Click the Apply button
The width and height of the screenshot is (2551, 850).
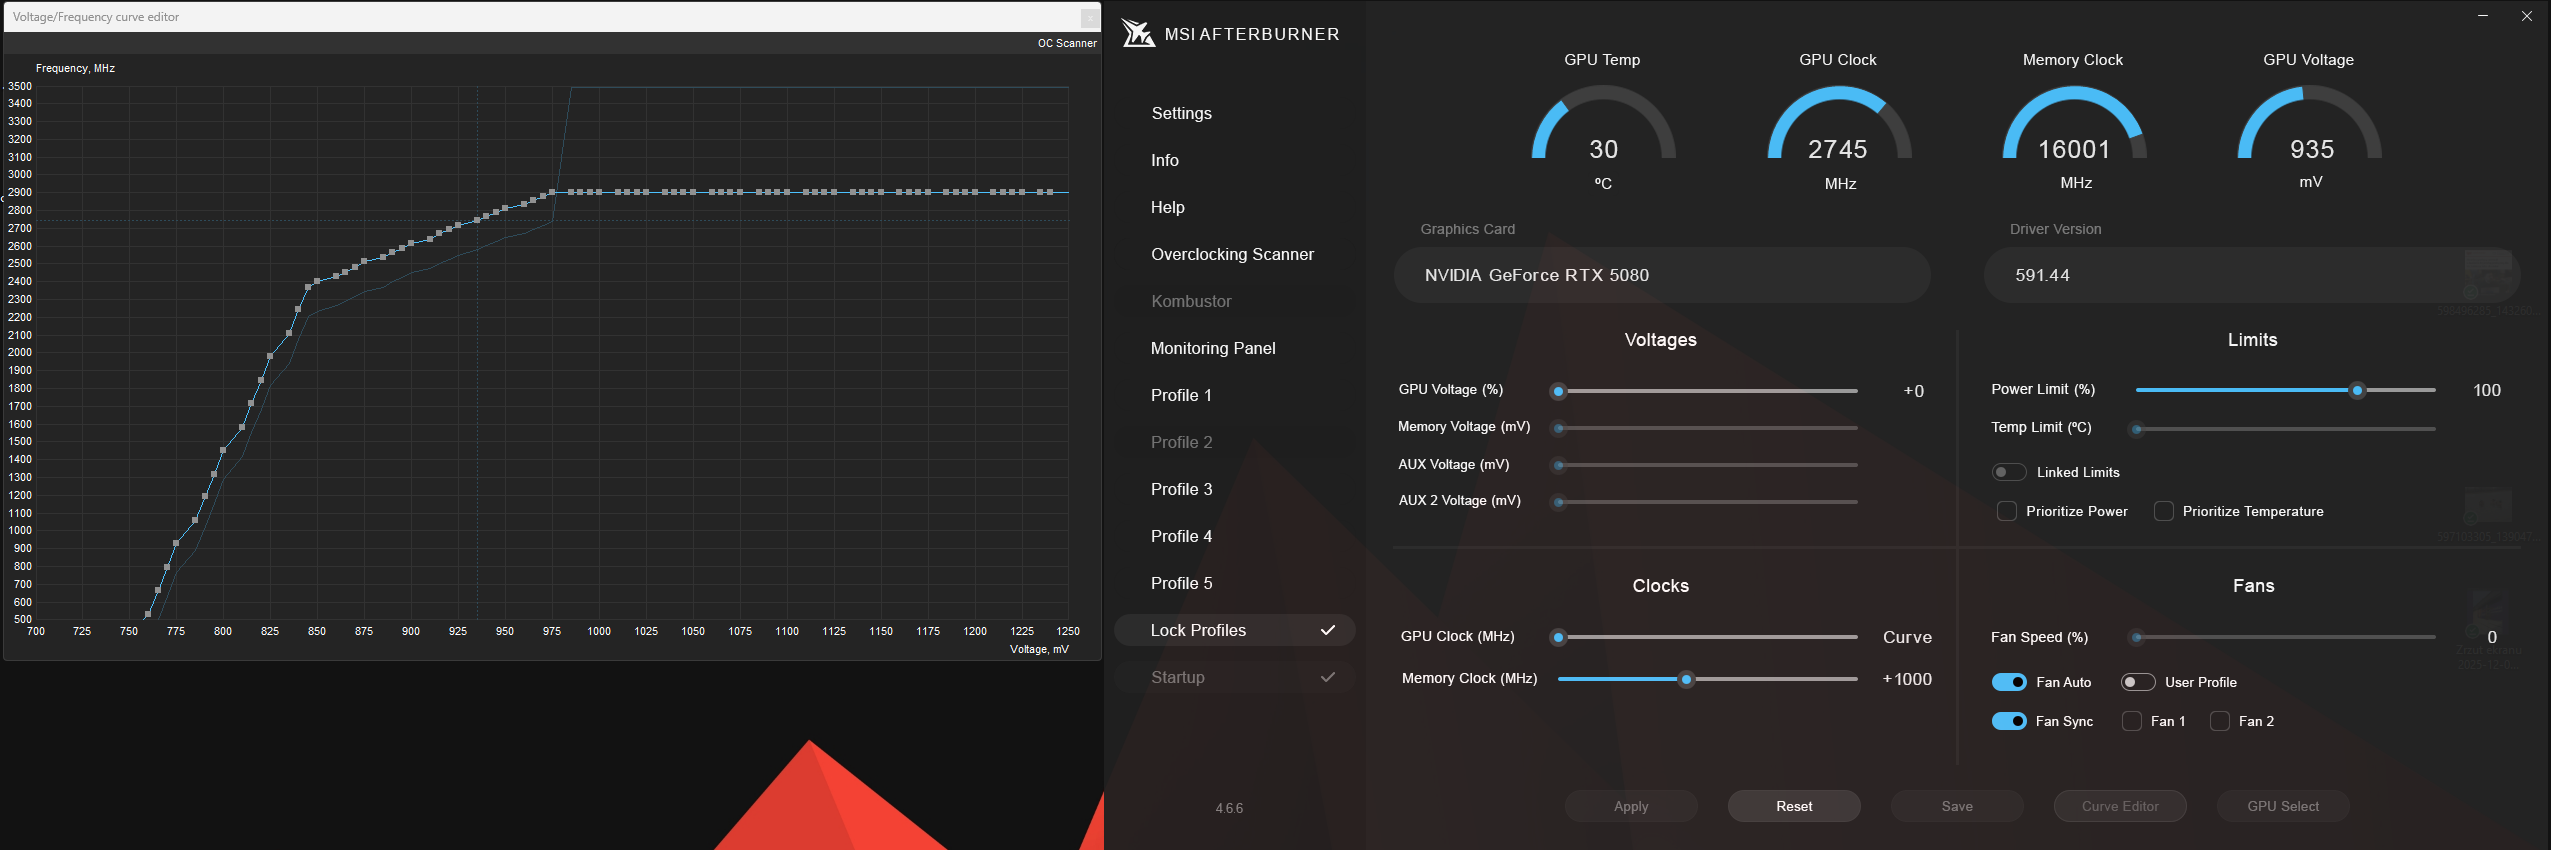coord(1631,806)
